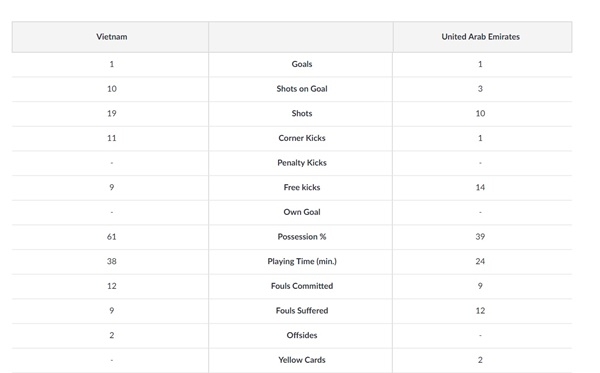Select the Own Goal label
Image resolution: width=600 pixels, height=373 pixels.
pyautogui.click(x=302, y=212)
